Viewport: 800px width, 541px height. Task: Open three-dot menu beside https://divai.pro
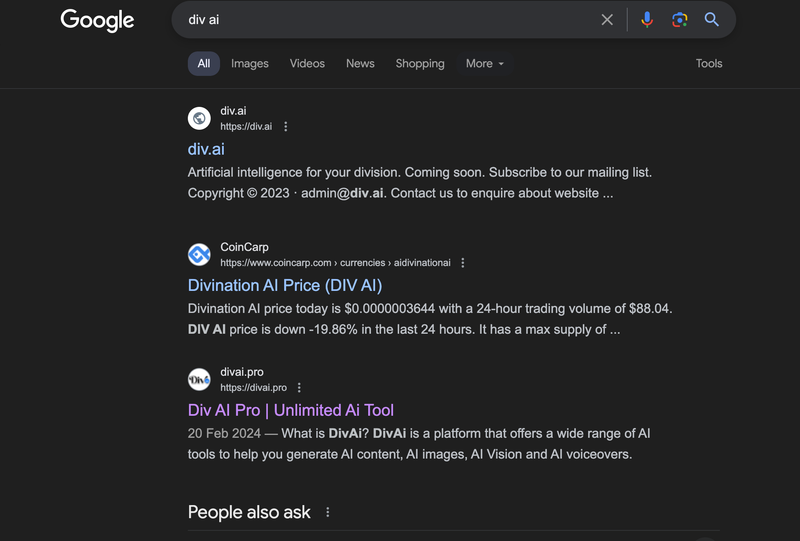pyautogui.click(x=299, y=388)
